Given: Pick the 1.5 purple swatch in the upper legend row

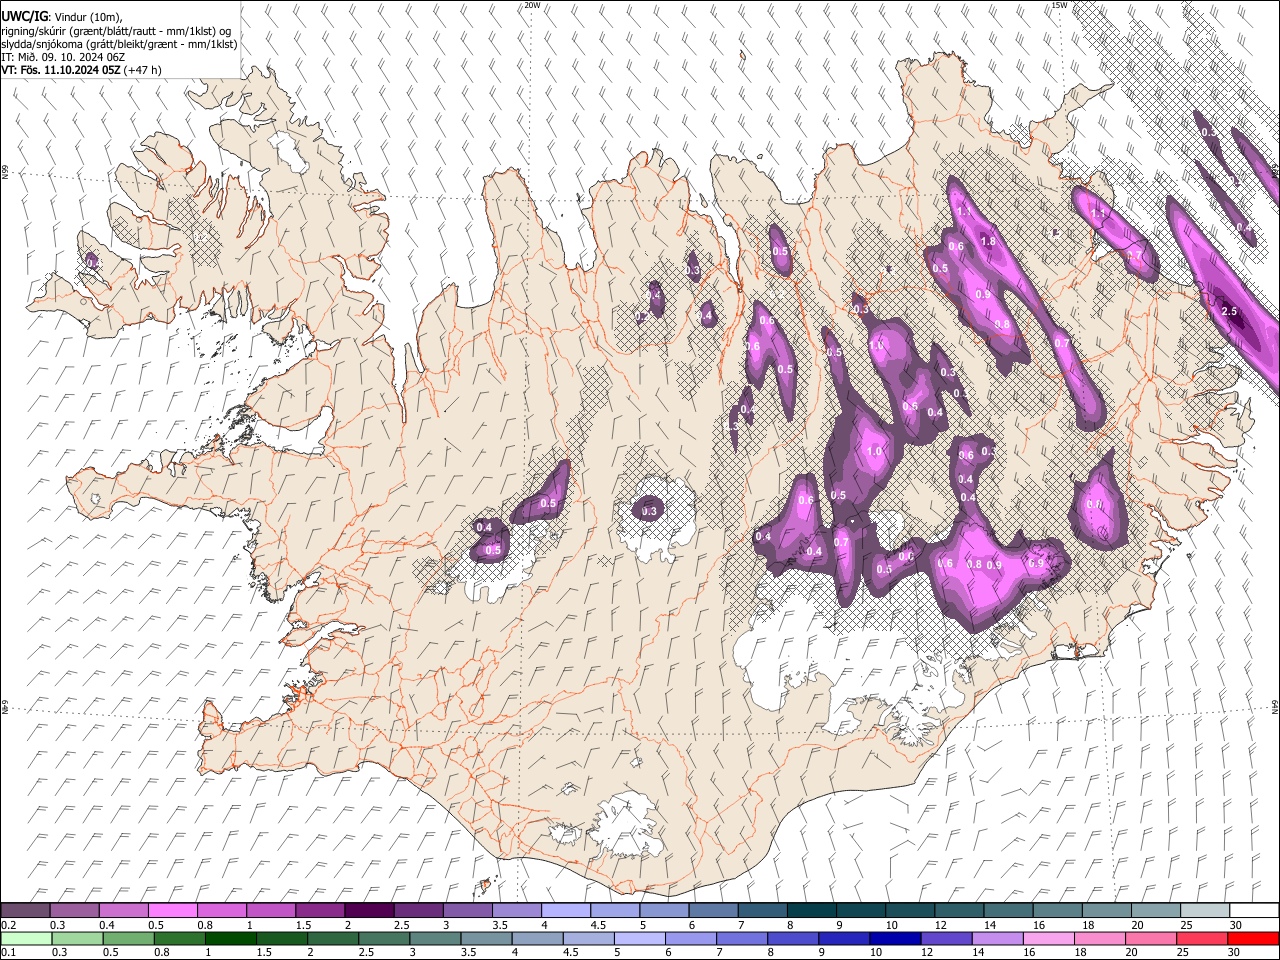Looking at the screenshot, I should 319,910.
